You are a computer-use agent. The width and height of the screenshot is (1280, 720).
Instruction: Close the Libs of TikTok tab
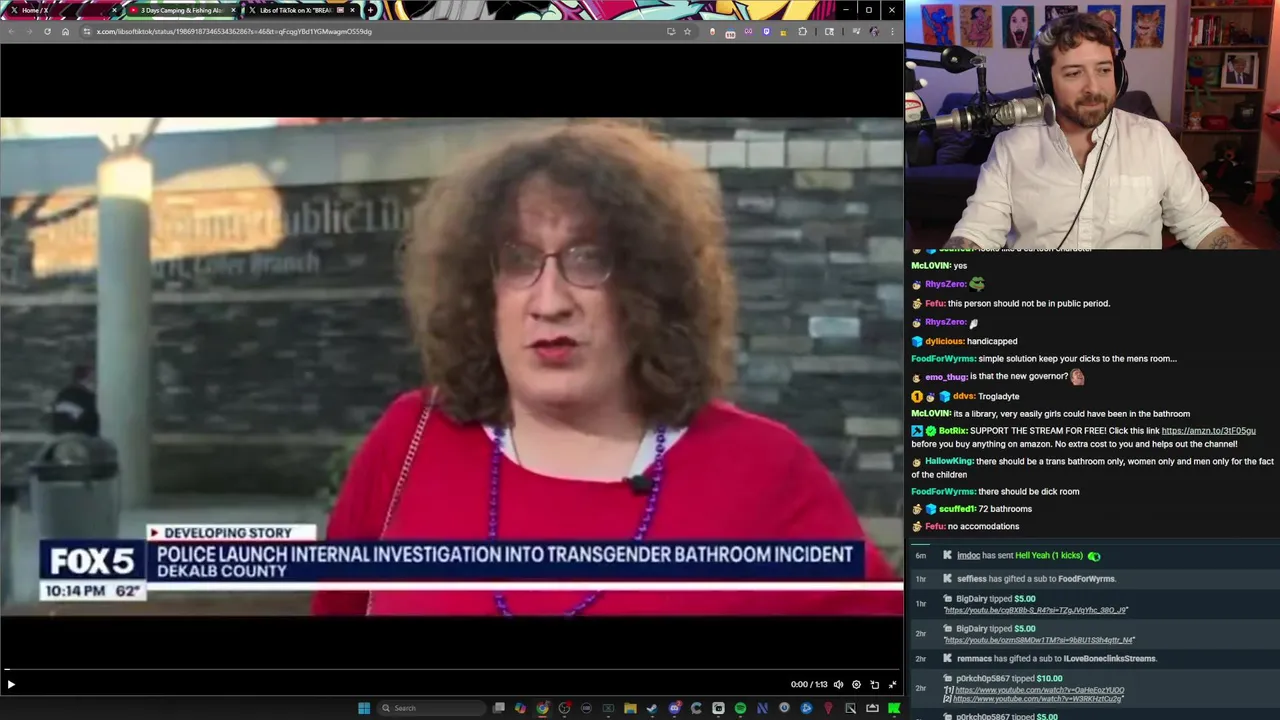[x=352, y=10]
